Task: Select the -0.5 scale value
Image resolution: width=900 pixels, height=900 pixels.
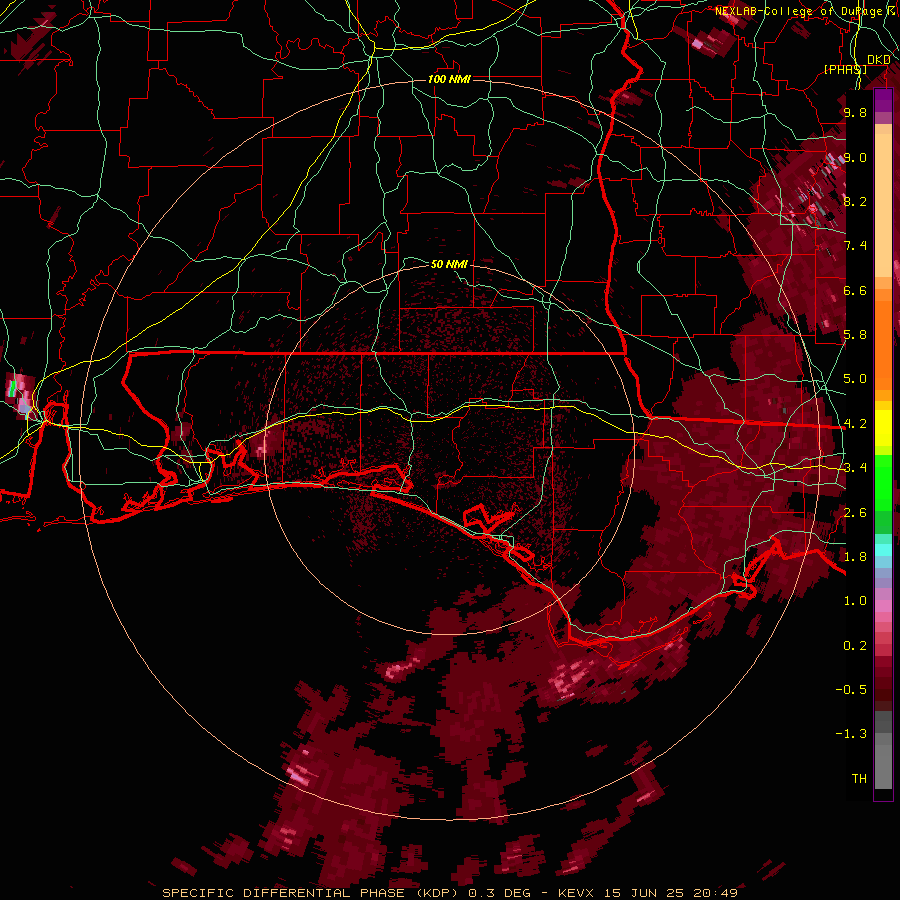Action: pyautogui.click(x=851, y=690)
